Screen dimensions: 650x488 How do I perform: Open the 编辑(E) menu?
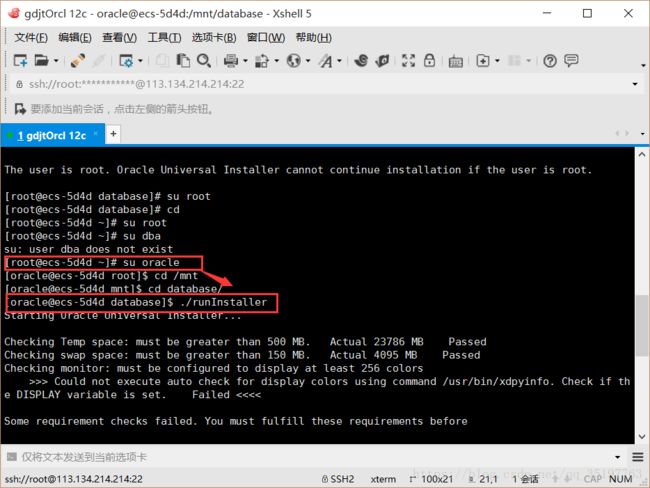tap(75, 38)
